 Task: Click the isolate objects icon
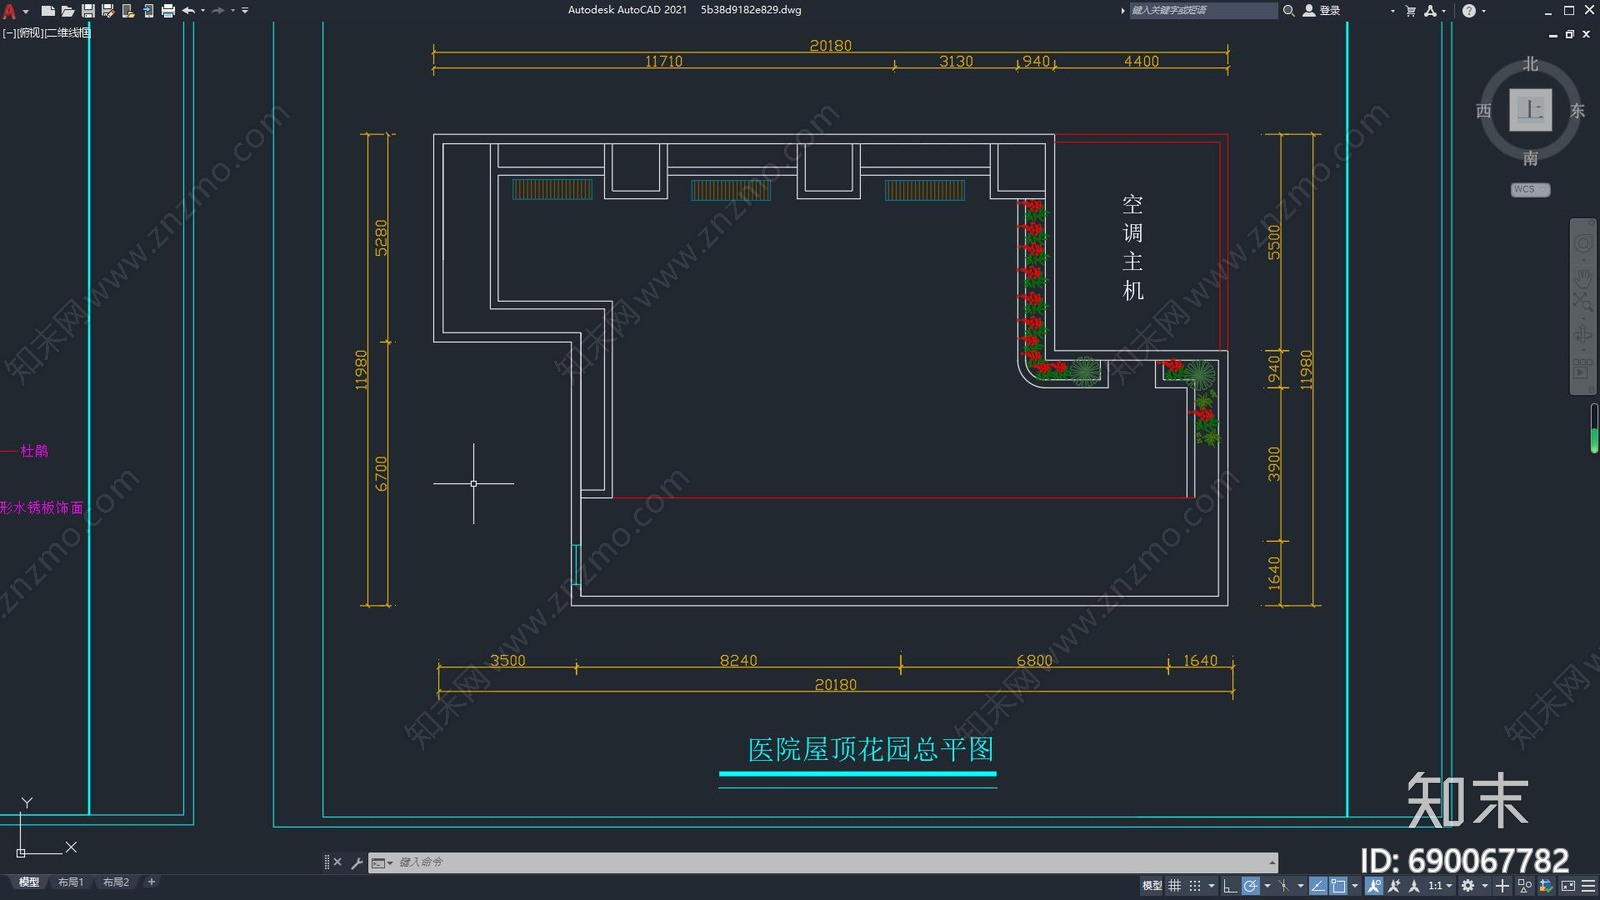(x=1525, y=885)
